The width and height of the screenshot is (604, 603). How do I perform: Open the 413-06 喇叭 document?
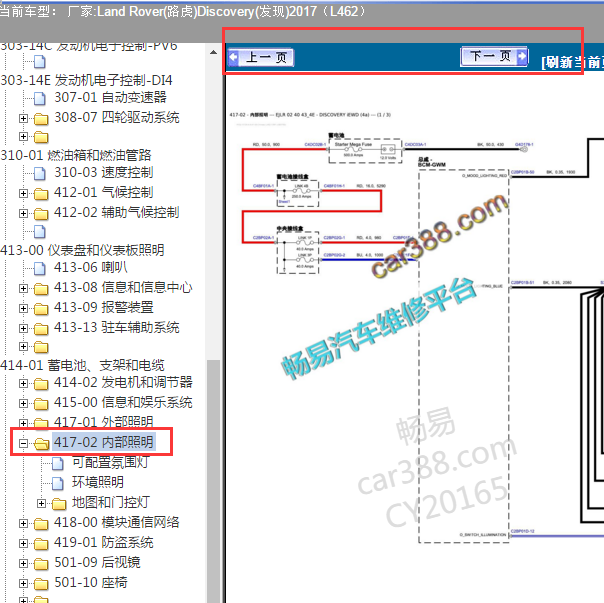coord(91,267)
